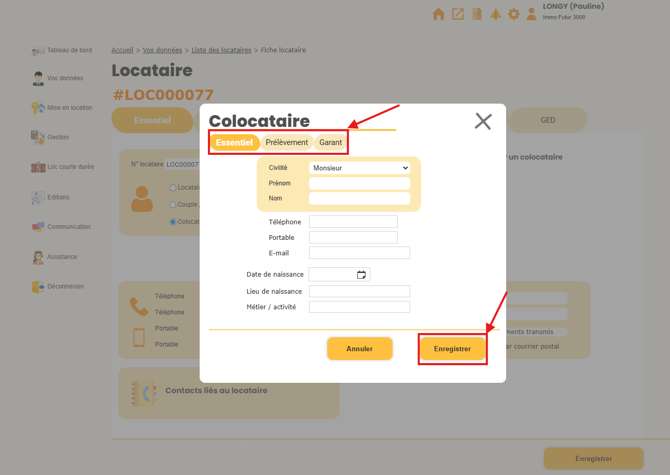
Task: Select the Couple radio button
Action: point(173,205)
